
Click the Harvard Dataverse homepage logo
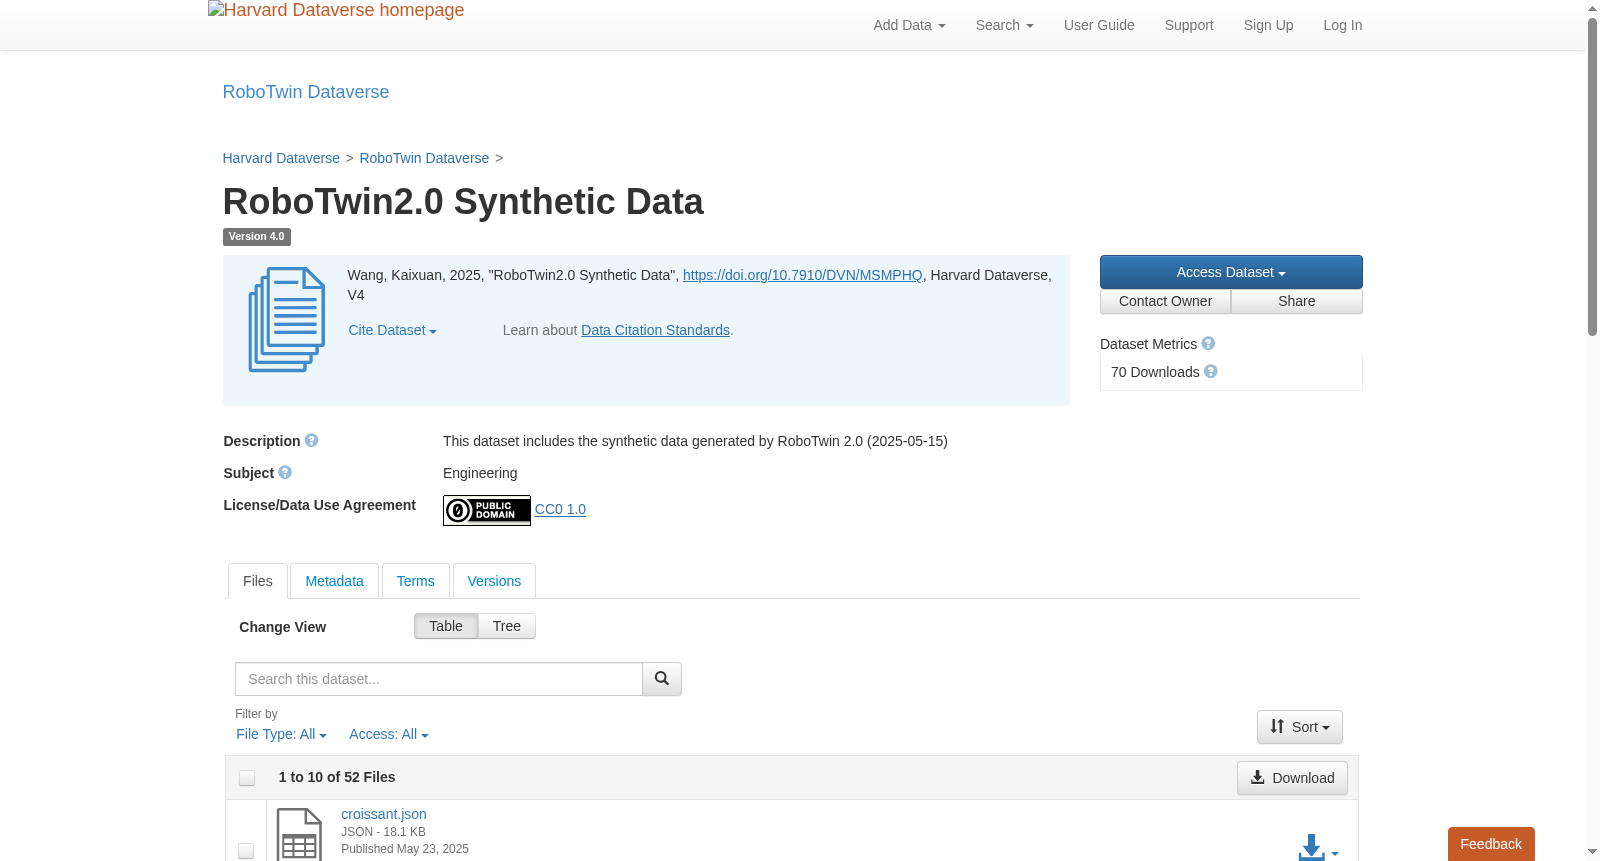pos(336,11)
